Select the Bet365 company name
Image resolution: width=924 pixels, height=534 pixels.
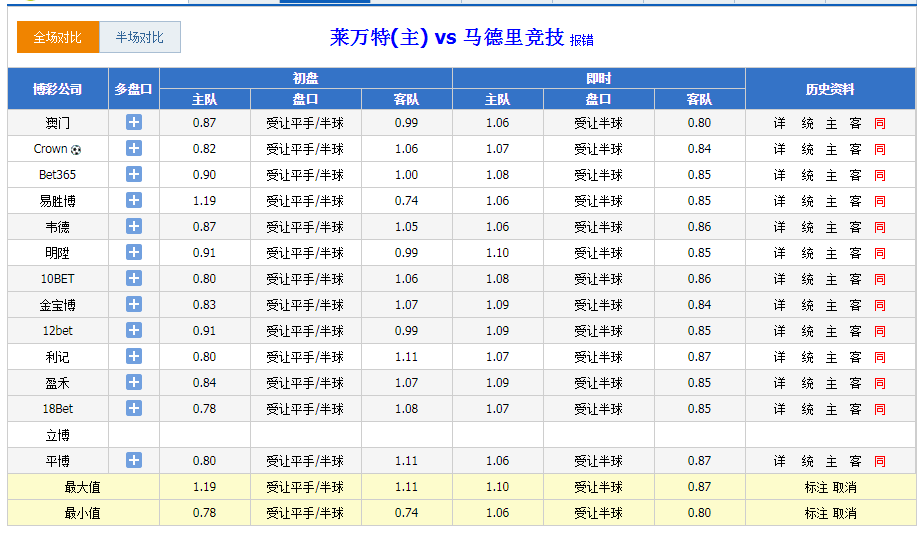coord(58,174)
